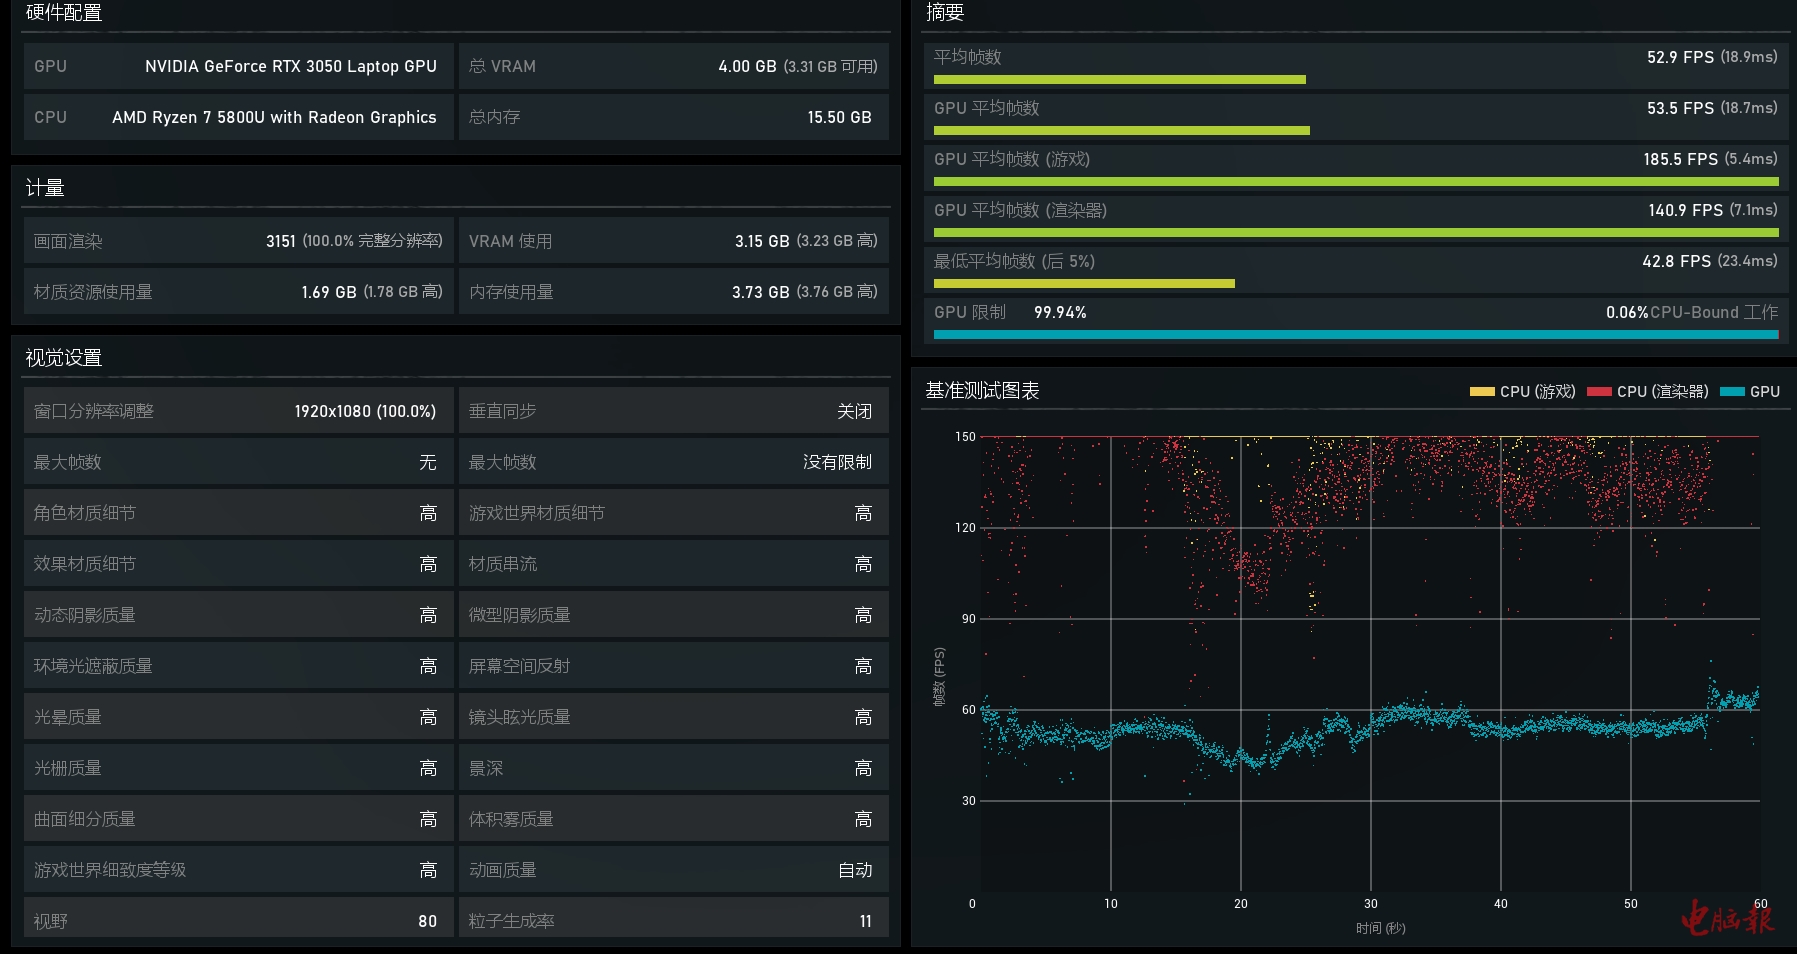Click the 硬件配置 section header
Viewport: 1797px width, 954px height.
pyautogui.click(x=64, y=13)
